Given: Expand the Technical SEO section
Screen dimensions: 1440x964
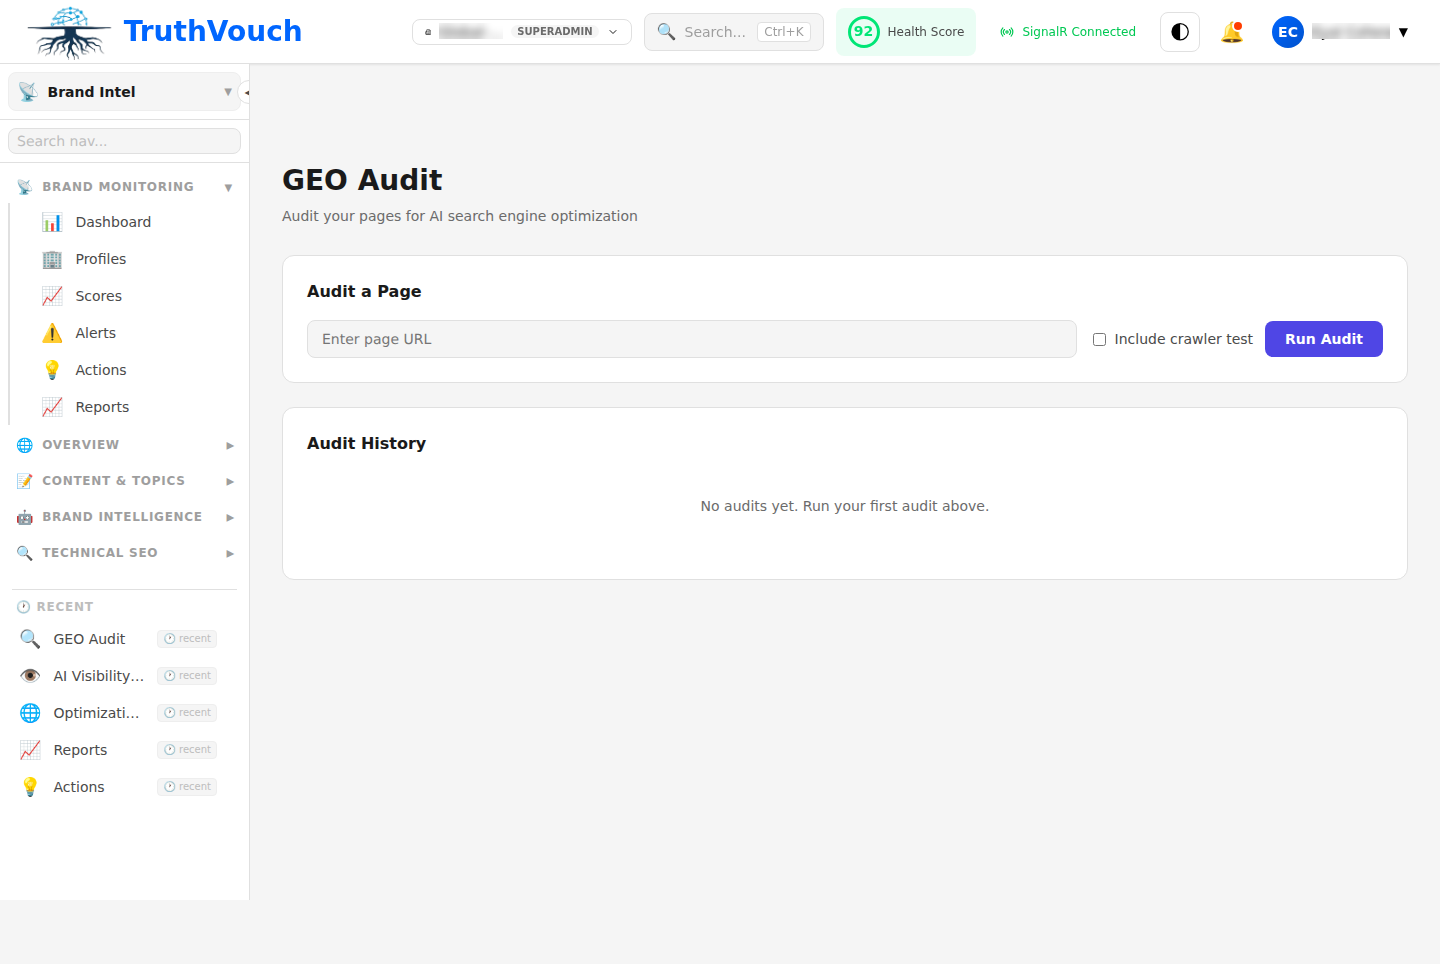Looking at the screenshot, I should (100, 552).
